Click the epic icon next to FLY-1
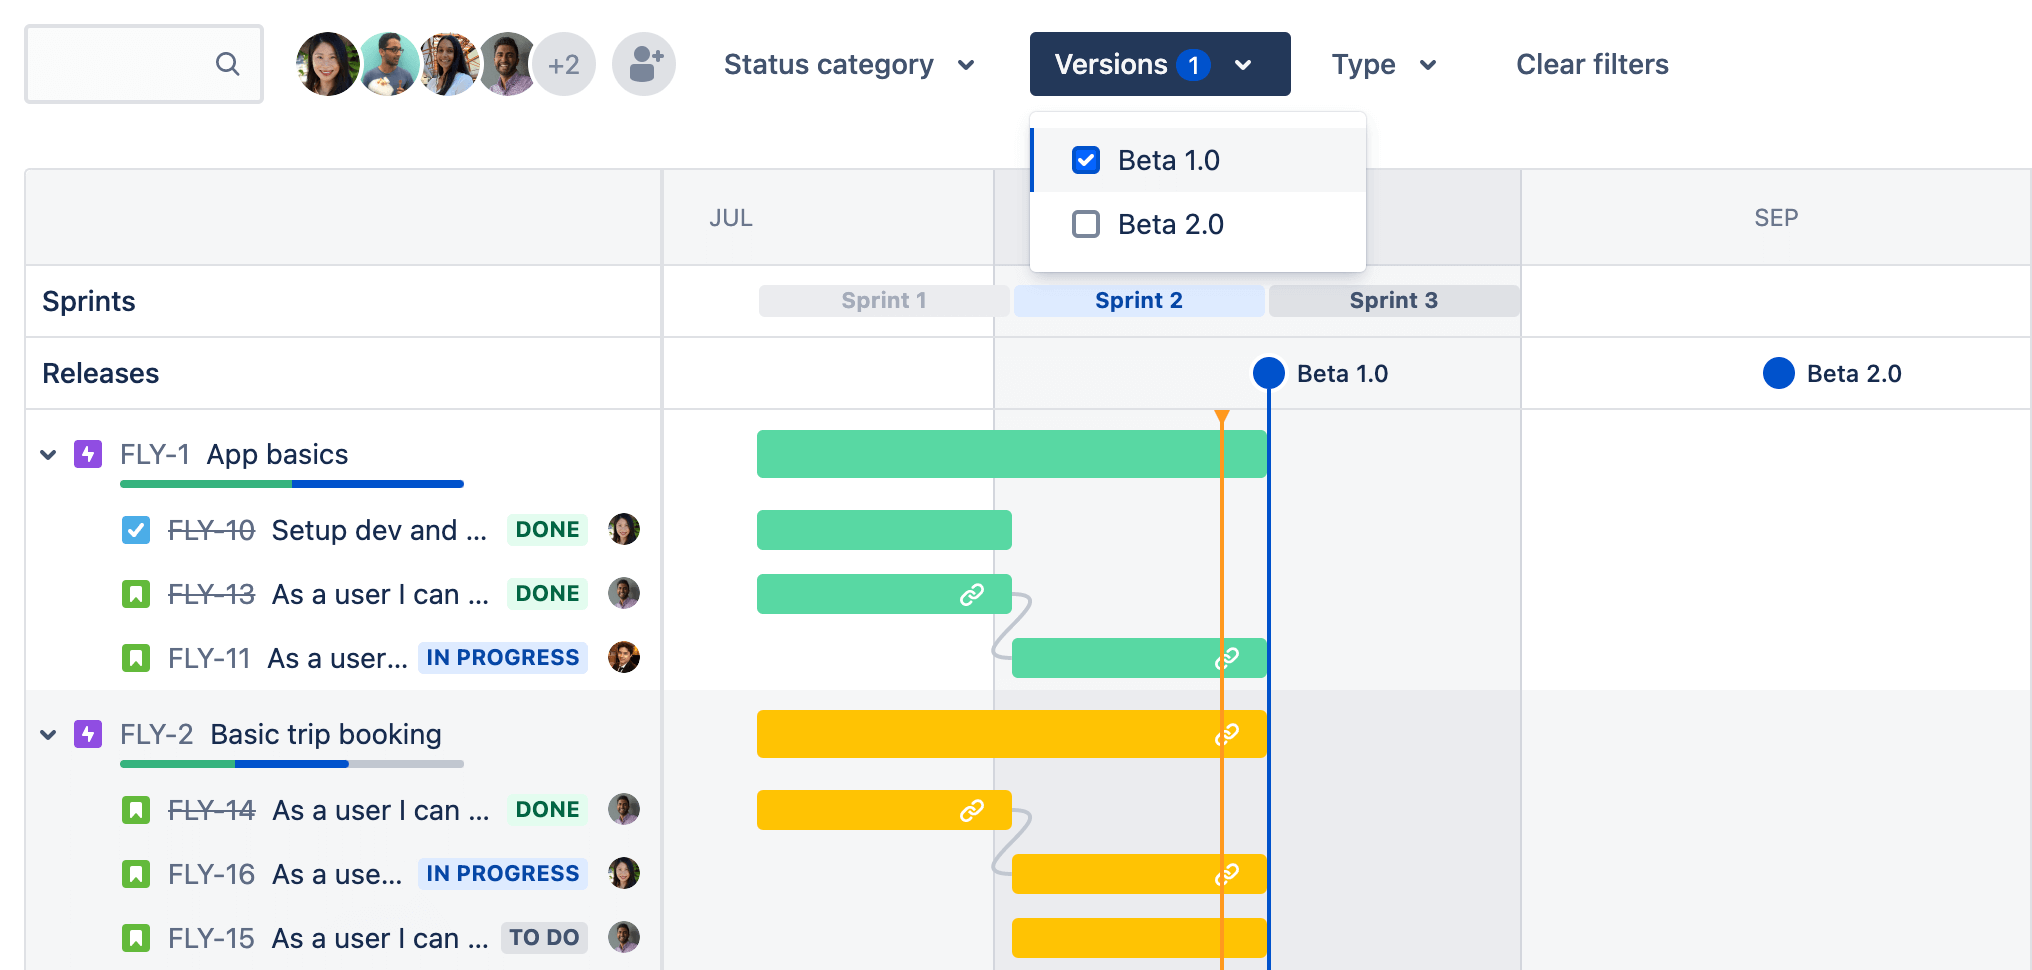Image resolution: width=2032 pixels, height=970 pixels. coord(88,454)
